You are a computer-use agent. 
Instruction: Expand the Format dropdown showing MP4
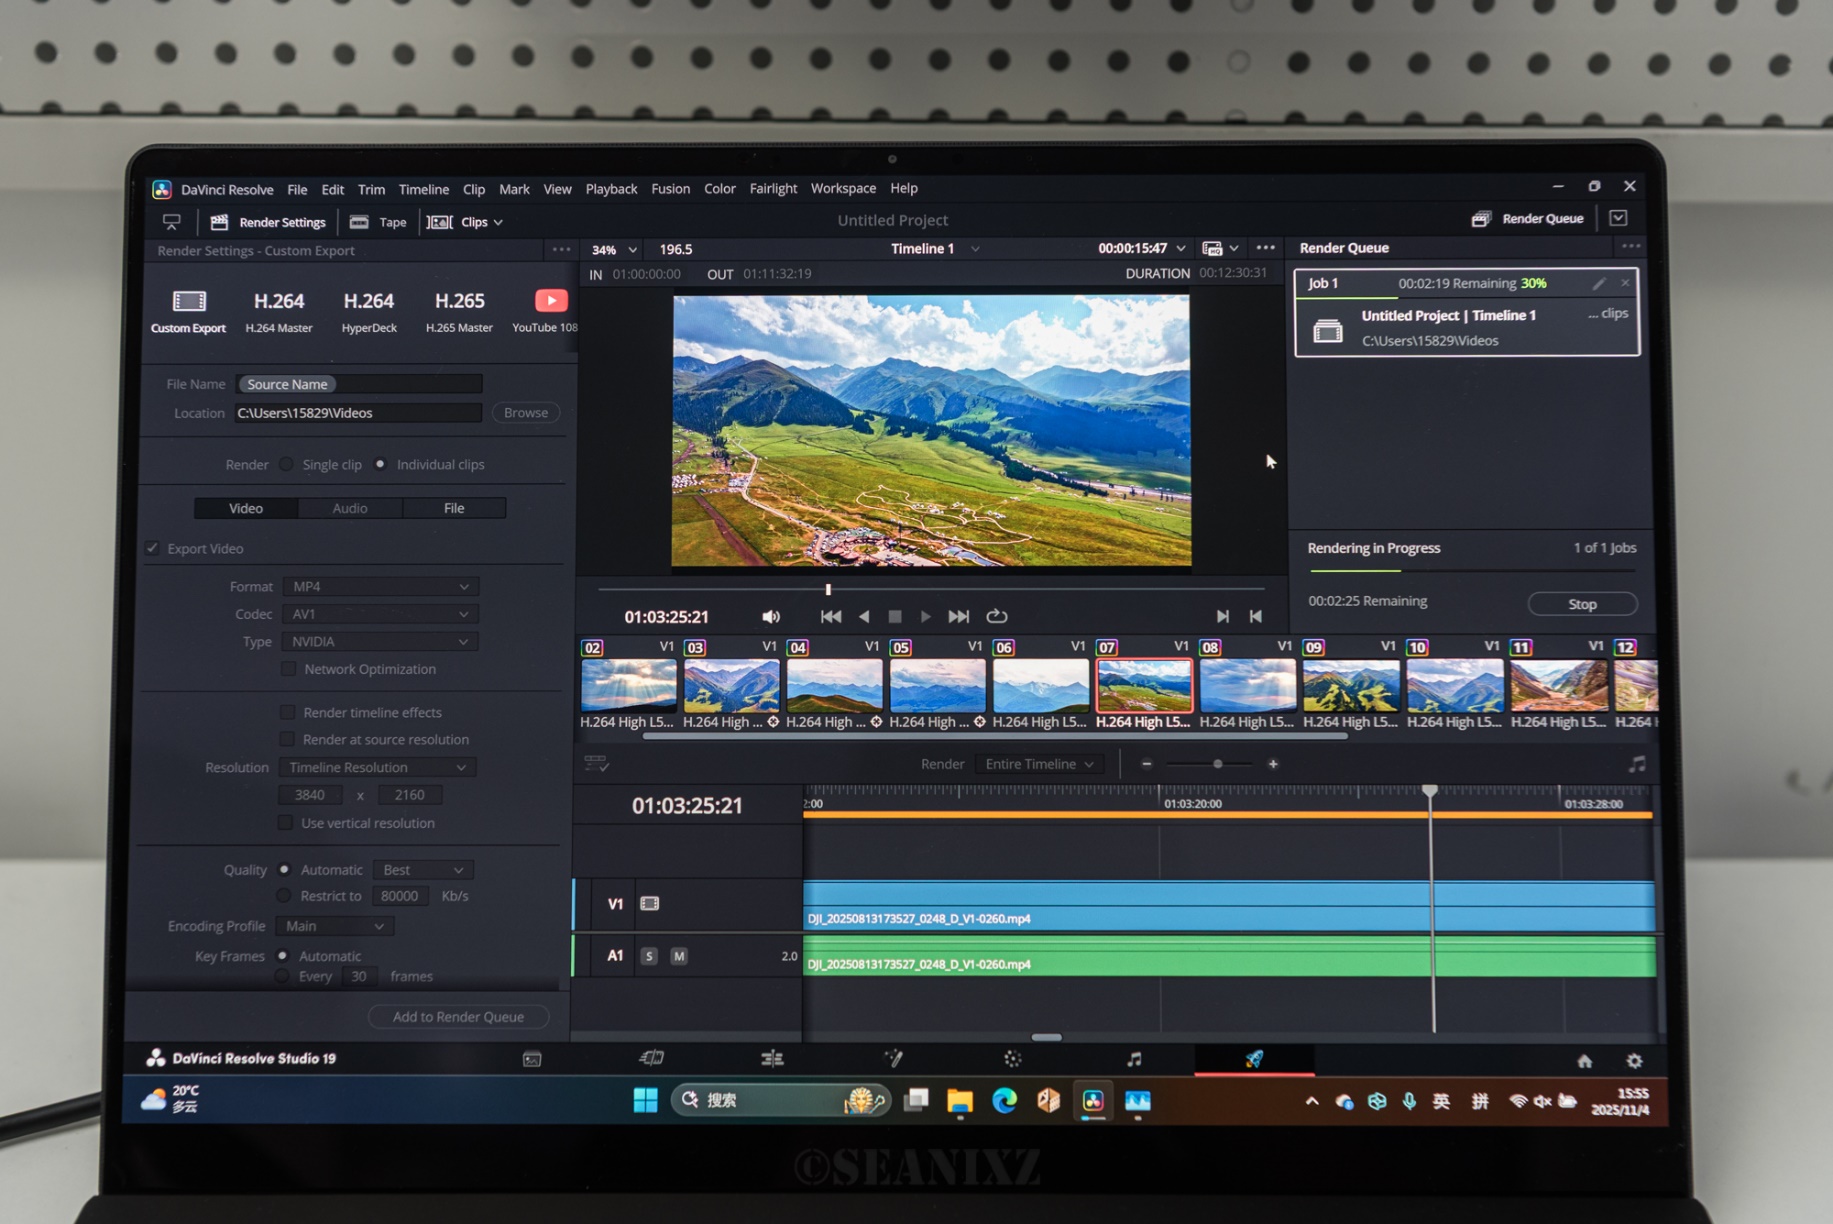379,587
